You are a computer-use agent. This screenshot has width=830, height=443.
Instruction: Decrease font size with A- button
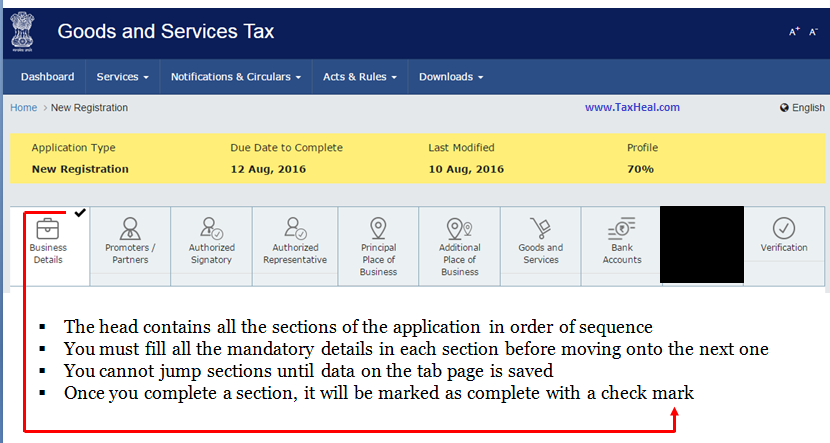point(812,32)
